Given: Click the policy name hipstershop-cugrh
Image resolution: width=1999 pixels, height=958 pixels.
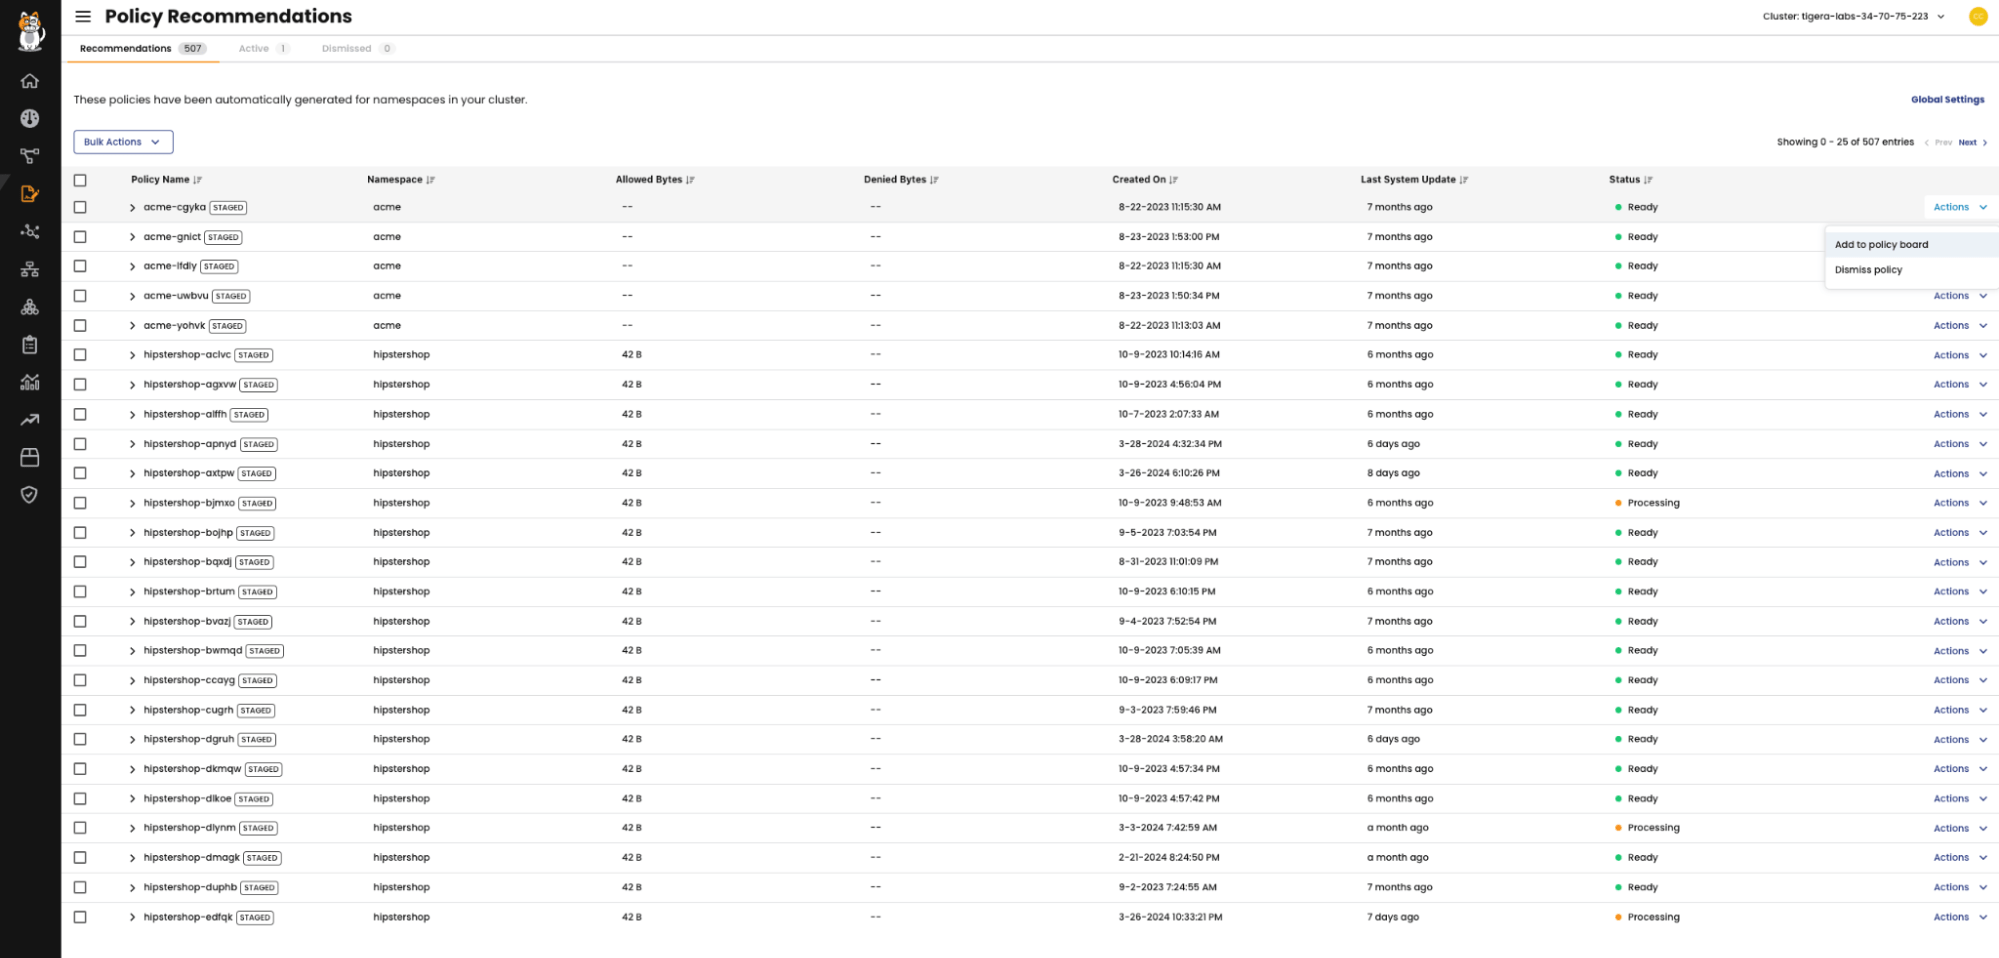Looking at the screenshot, I should [x=188, y=710].
